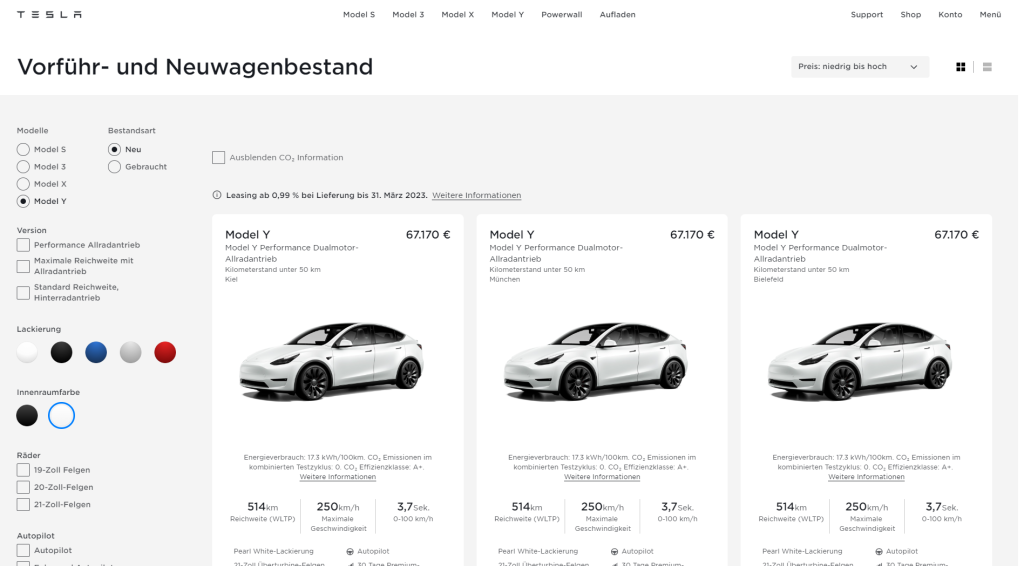1024x566 pixels.
Task: Toggle Ausblenden CO₂ Information checkbox
Action: pyautogui.click(x=219, y=157)
